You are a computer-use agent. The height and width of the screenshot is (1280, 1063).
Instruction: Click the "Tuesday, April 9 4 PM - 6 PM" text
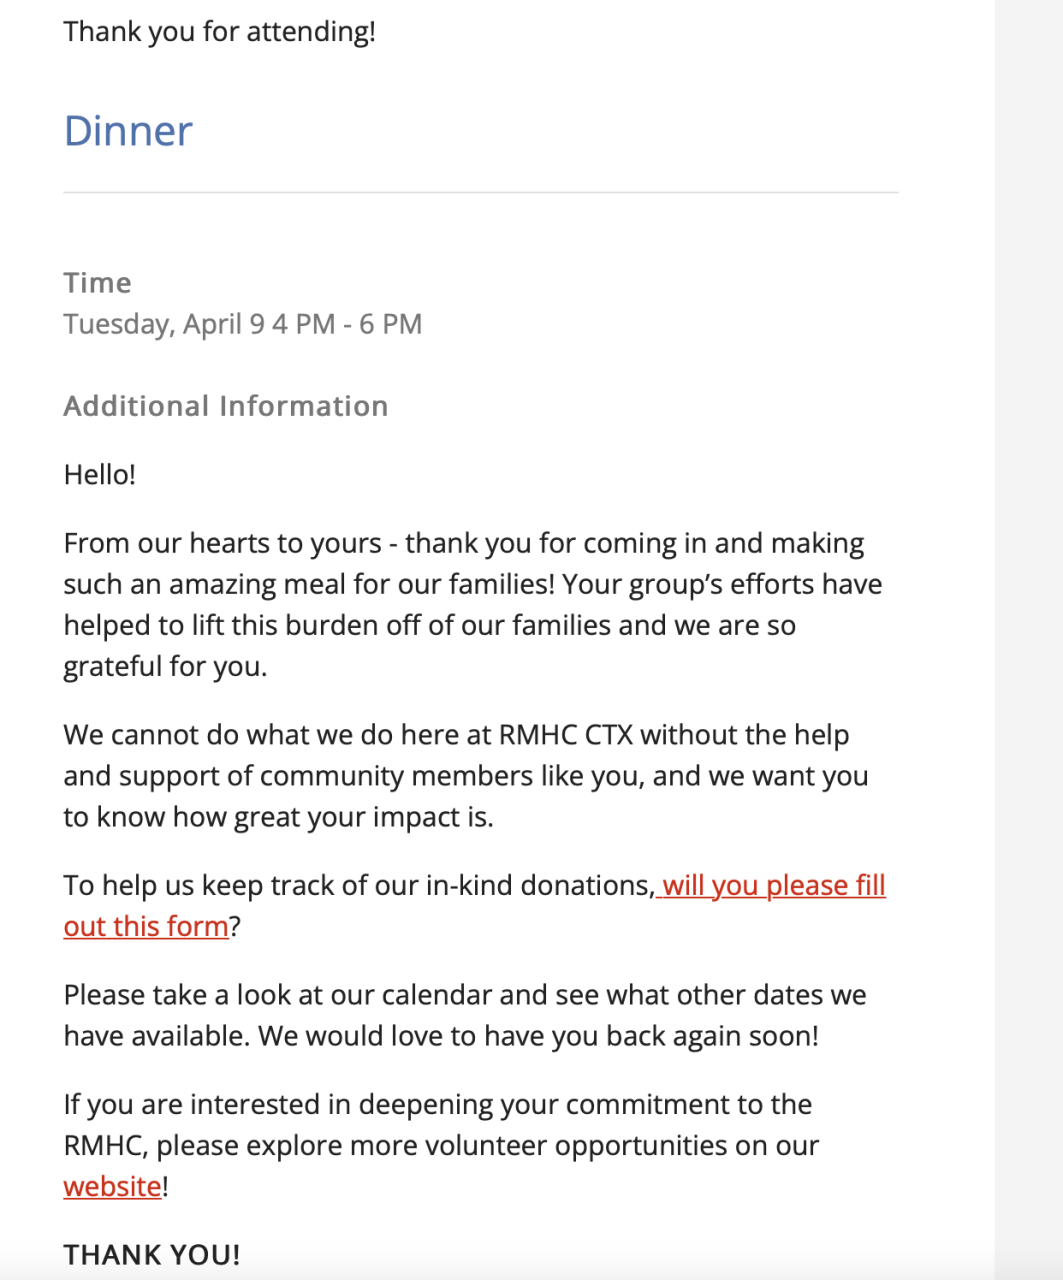243,324
